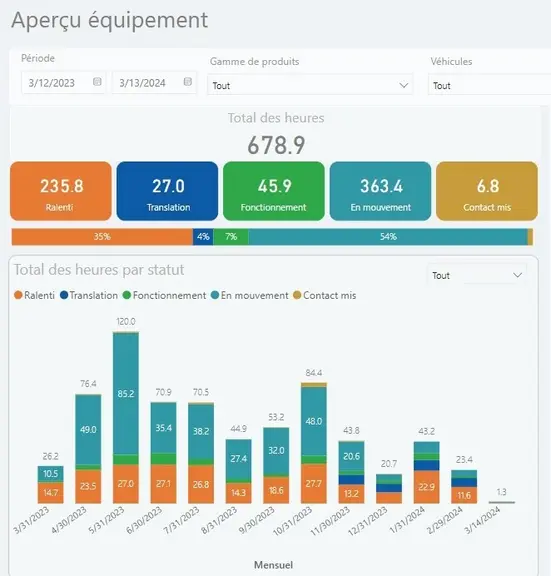Click the 32.0 teal segment in 9/30/2023 bar

(276, 451)
